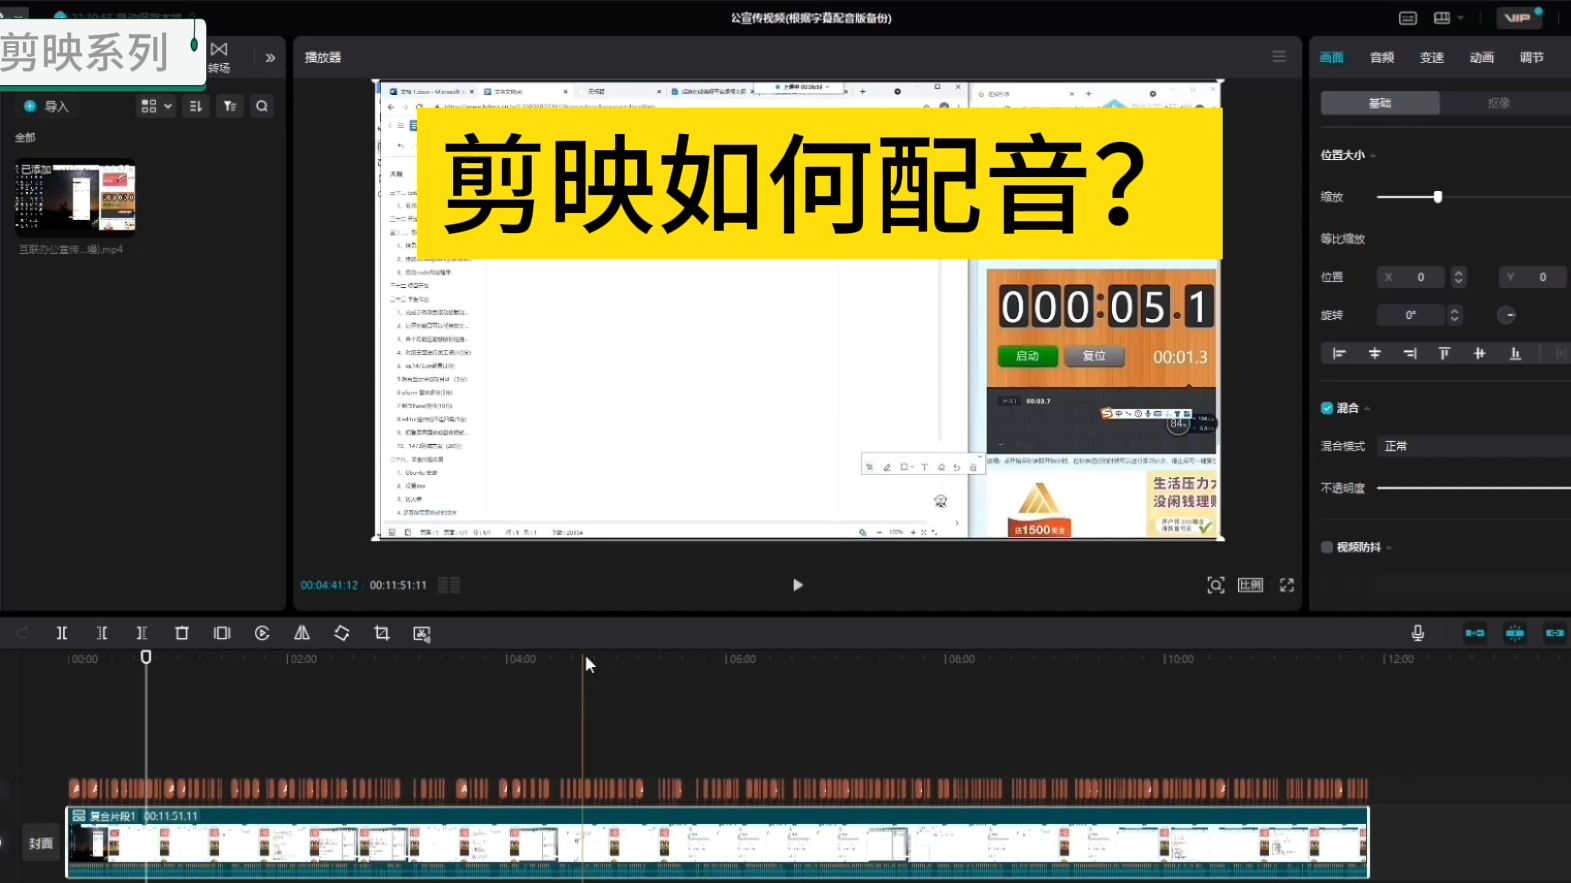Select the crop tool icon
The height and width of the screenshot is (883, 1571).
(382, 633)
